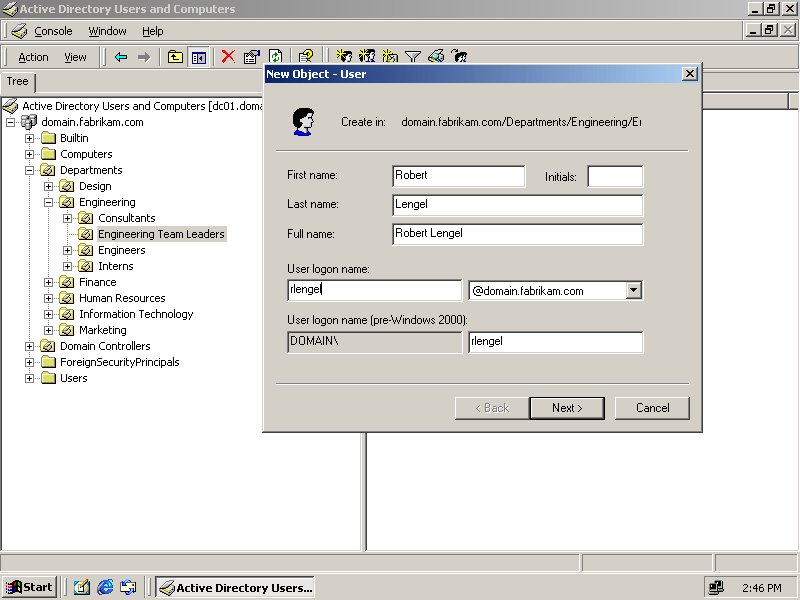Click the back arrow in toolbar
Viewport: 800px width, 600px height.
tap(121, 57)
